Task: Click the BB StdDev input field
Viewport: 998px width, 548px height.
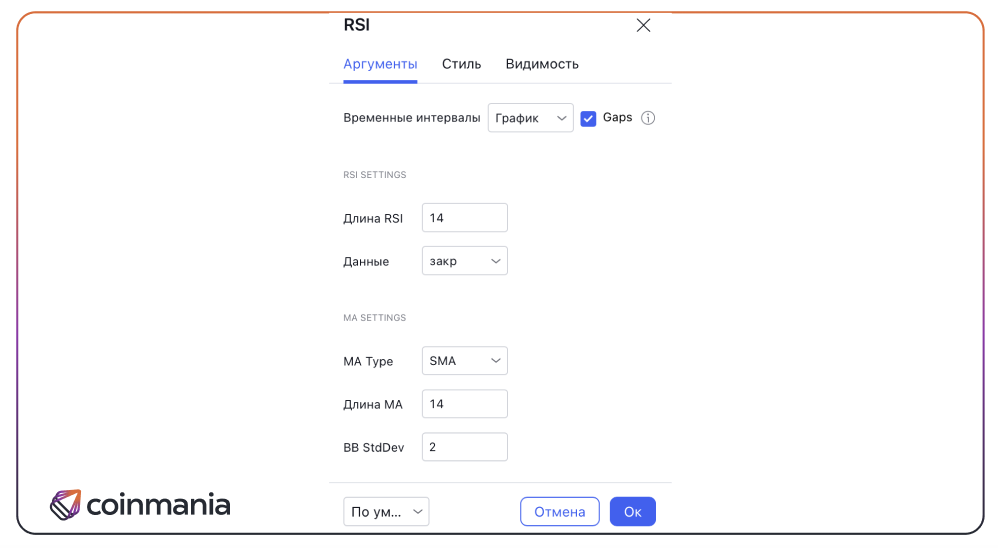Action: coord(465,447)
